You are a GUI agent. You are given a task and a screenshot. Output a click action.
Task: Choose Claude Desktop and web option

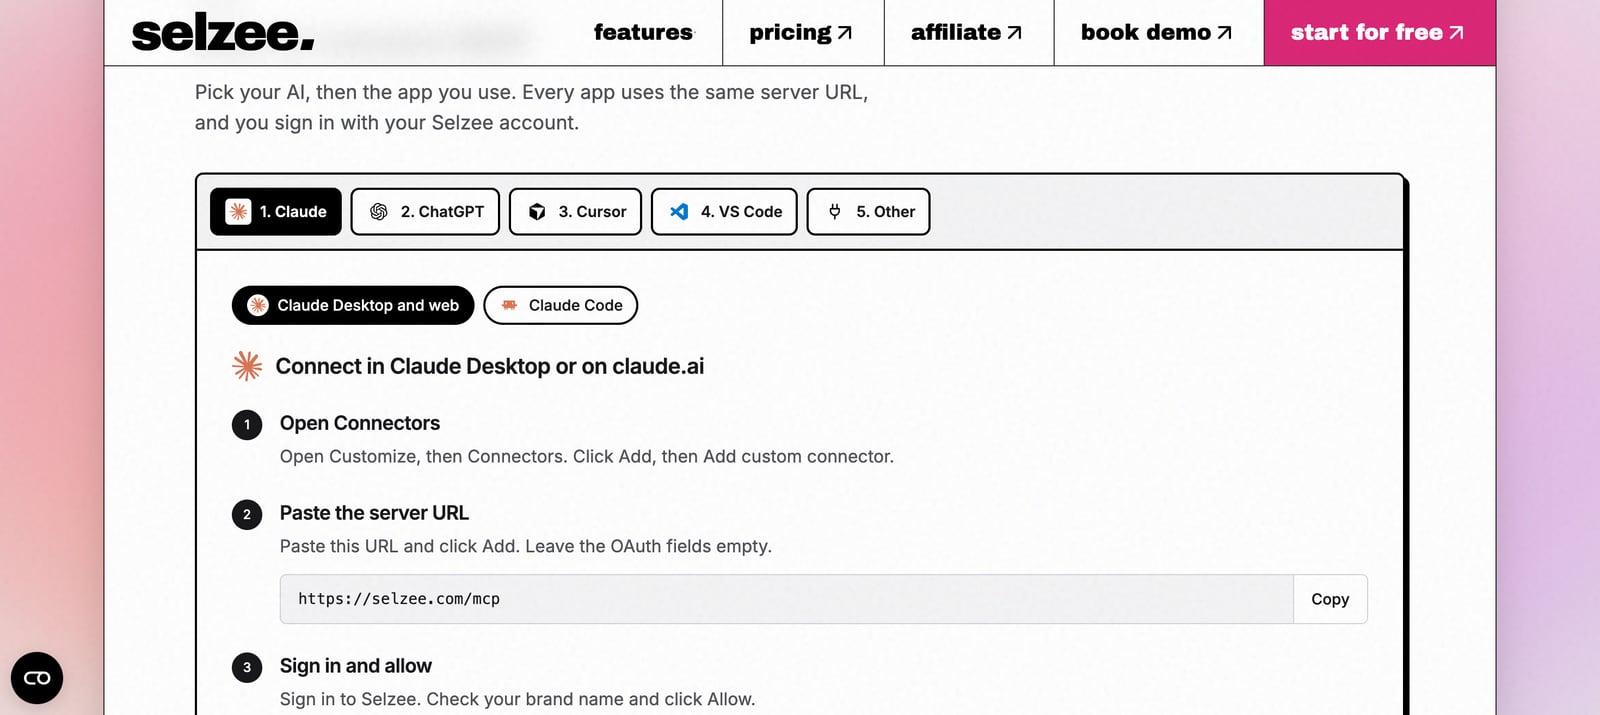(353, 305)
